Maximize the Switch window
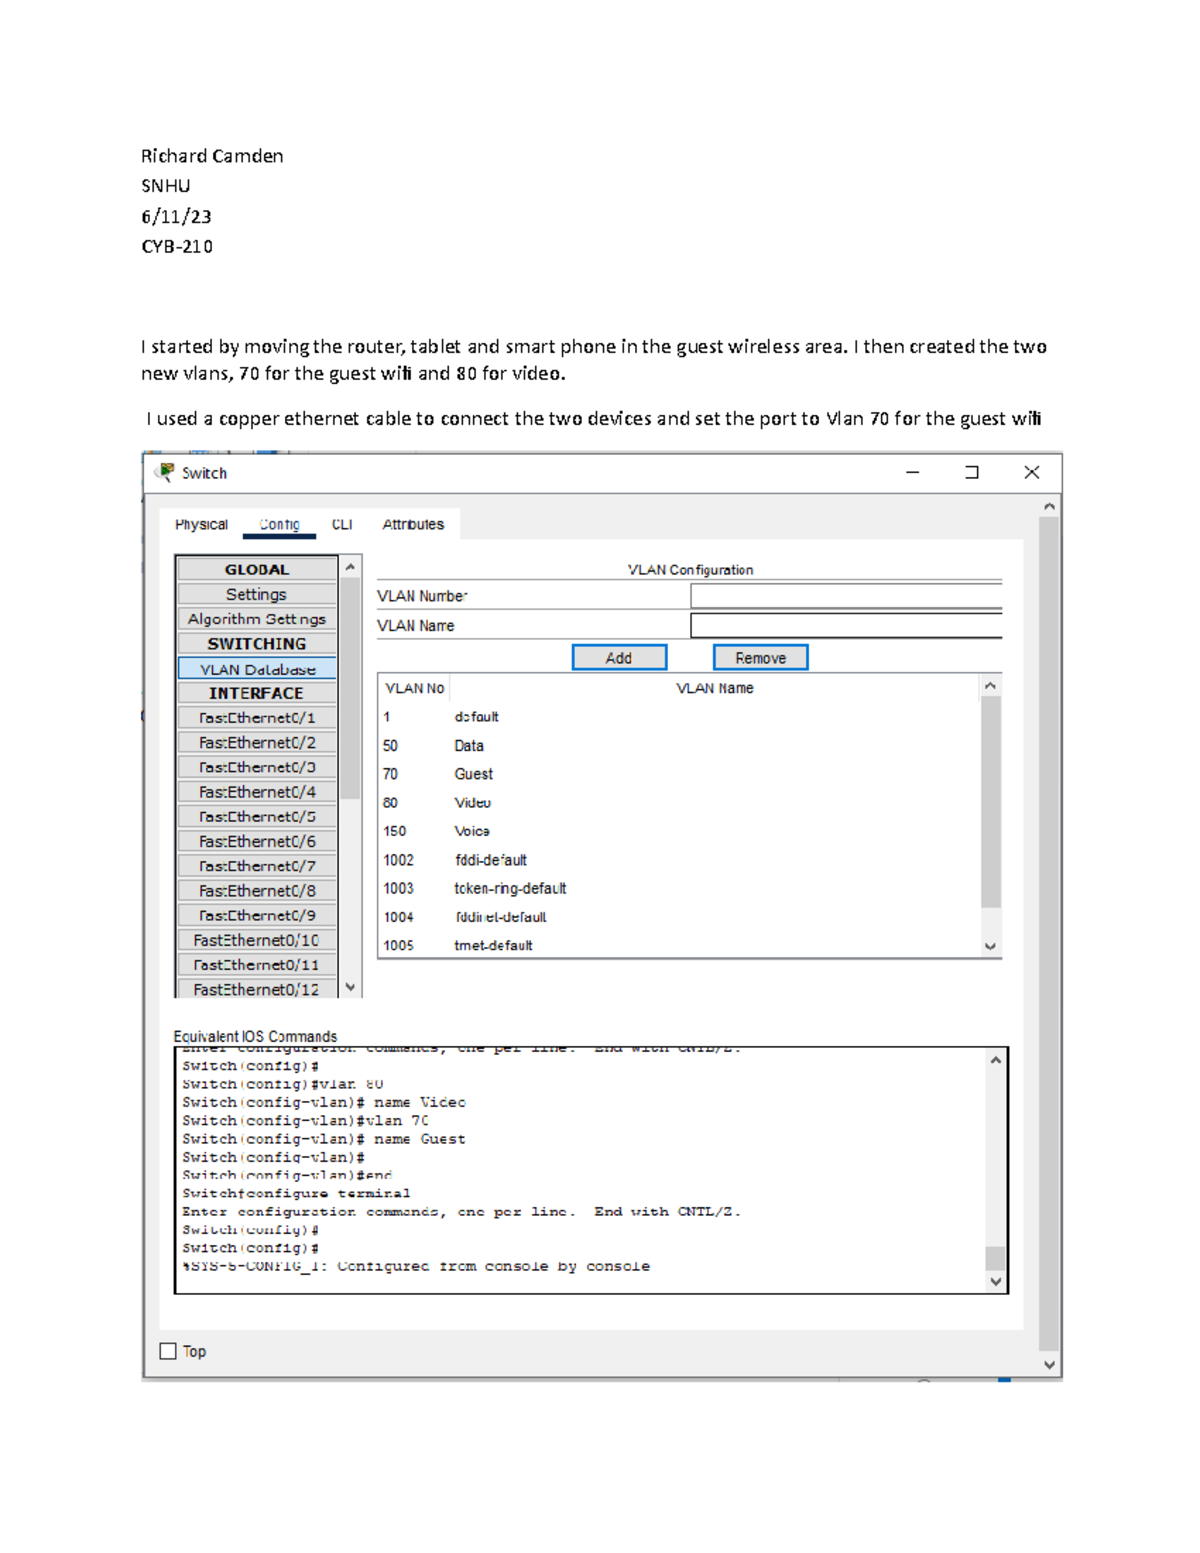This screenshot has height=1553, width=1200. tap(971, 472)
